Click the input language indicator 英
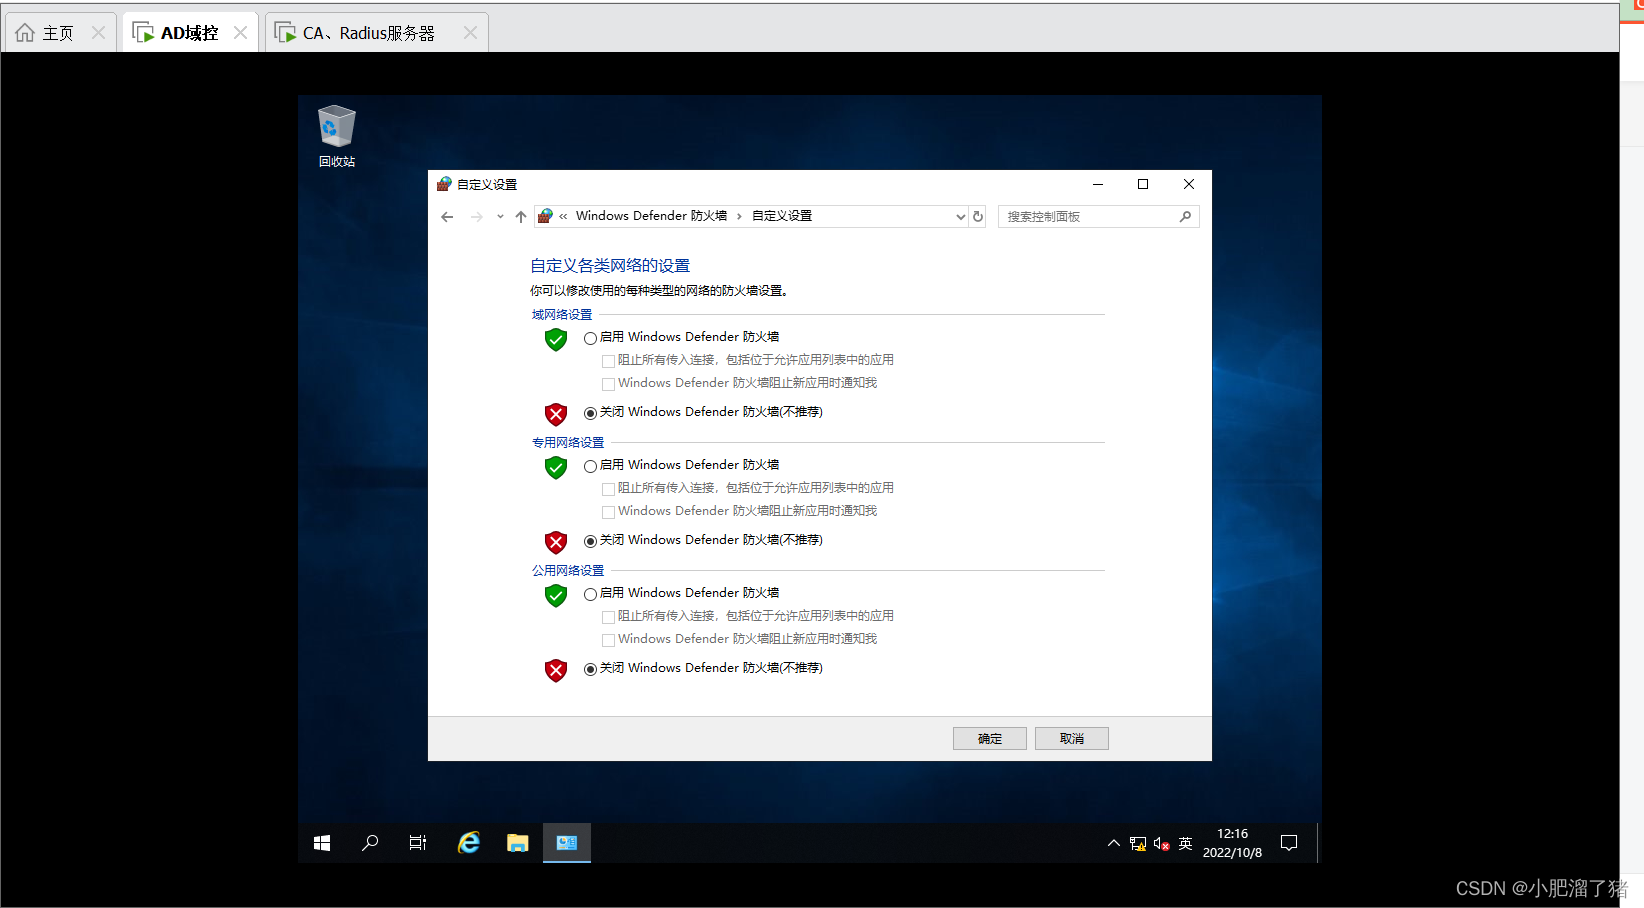 (x=1186, y=843)
